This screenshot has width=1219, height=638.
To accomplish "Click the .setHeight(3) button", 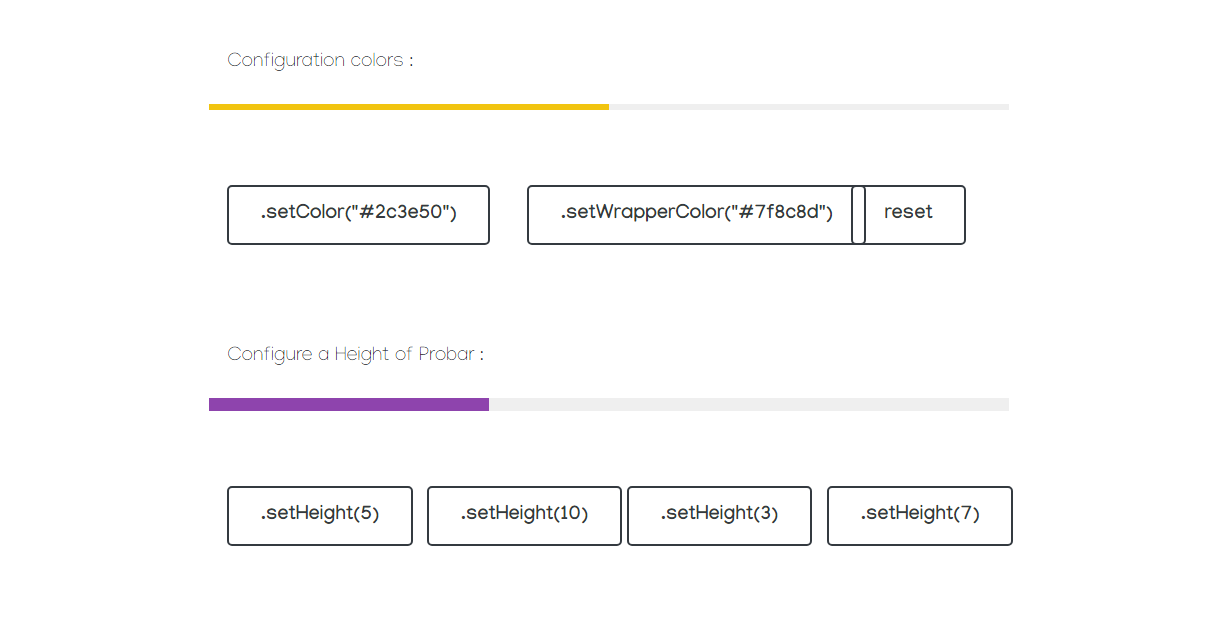I will tap(719, 515).
